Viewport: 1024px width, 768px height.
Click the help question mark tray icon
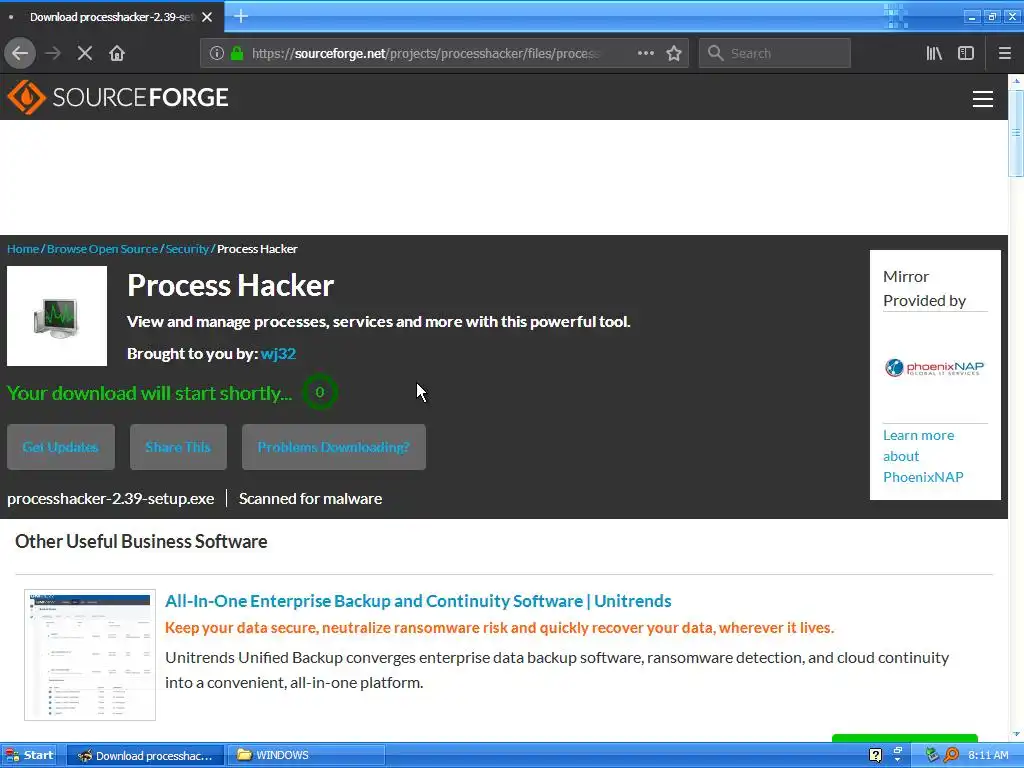point(876,756)
